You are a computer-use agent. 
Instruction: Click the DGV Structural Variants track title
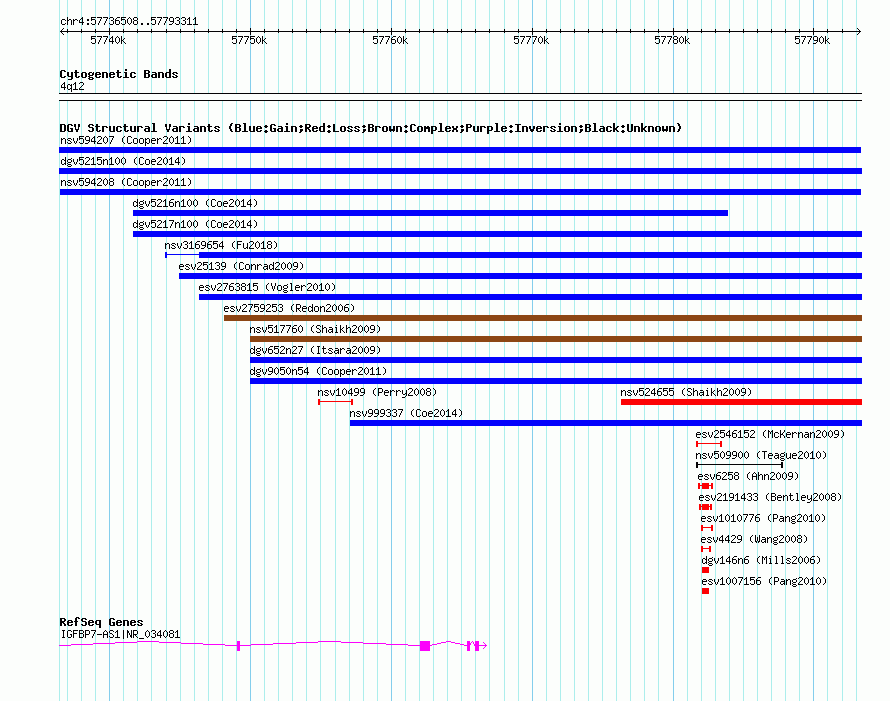point(371,128)
